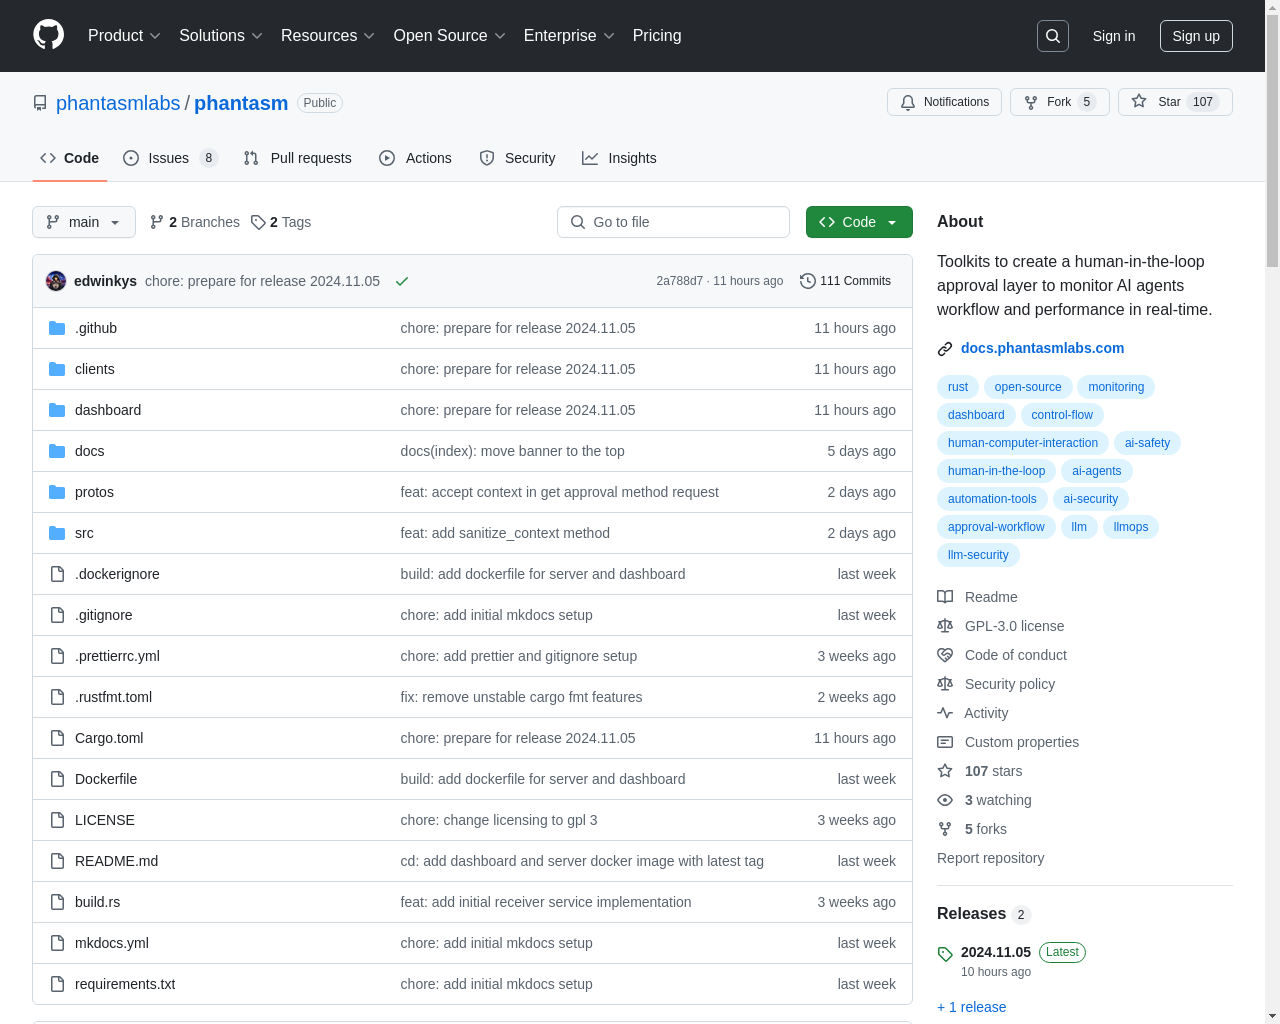The image size is (1280, 1024).
Task: Click the link icon beside docs.phantasmlabs.com
Action: click(945, 349)
